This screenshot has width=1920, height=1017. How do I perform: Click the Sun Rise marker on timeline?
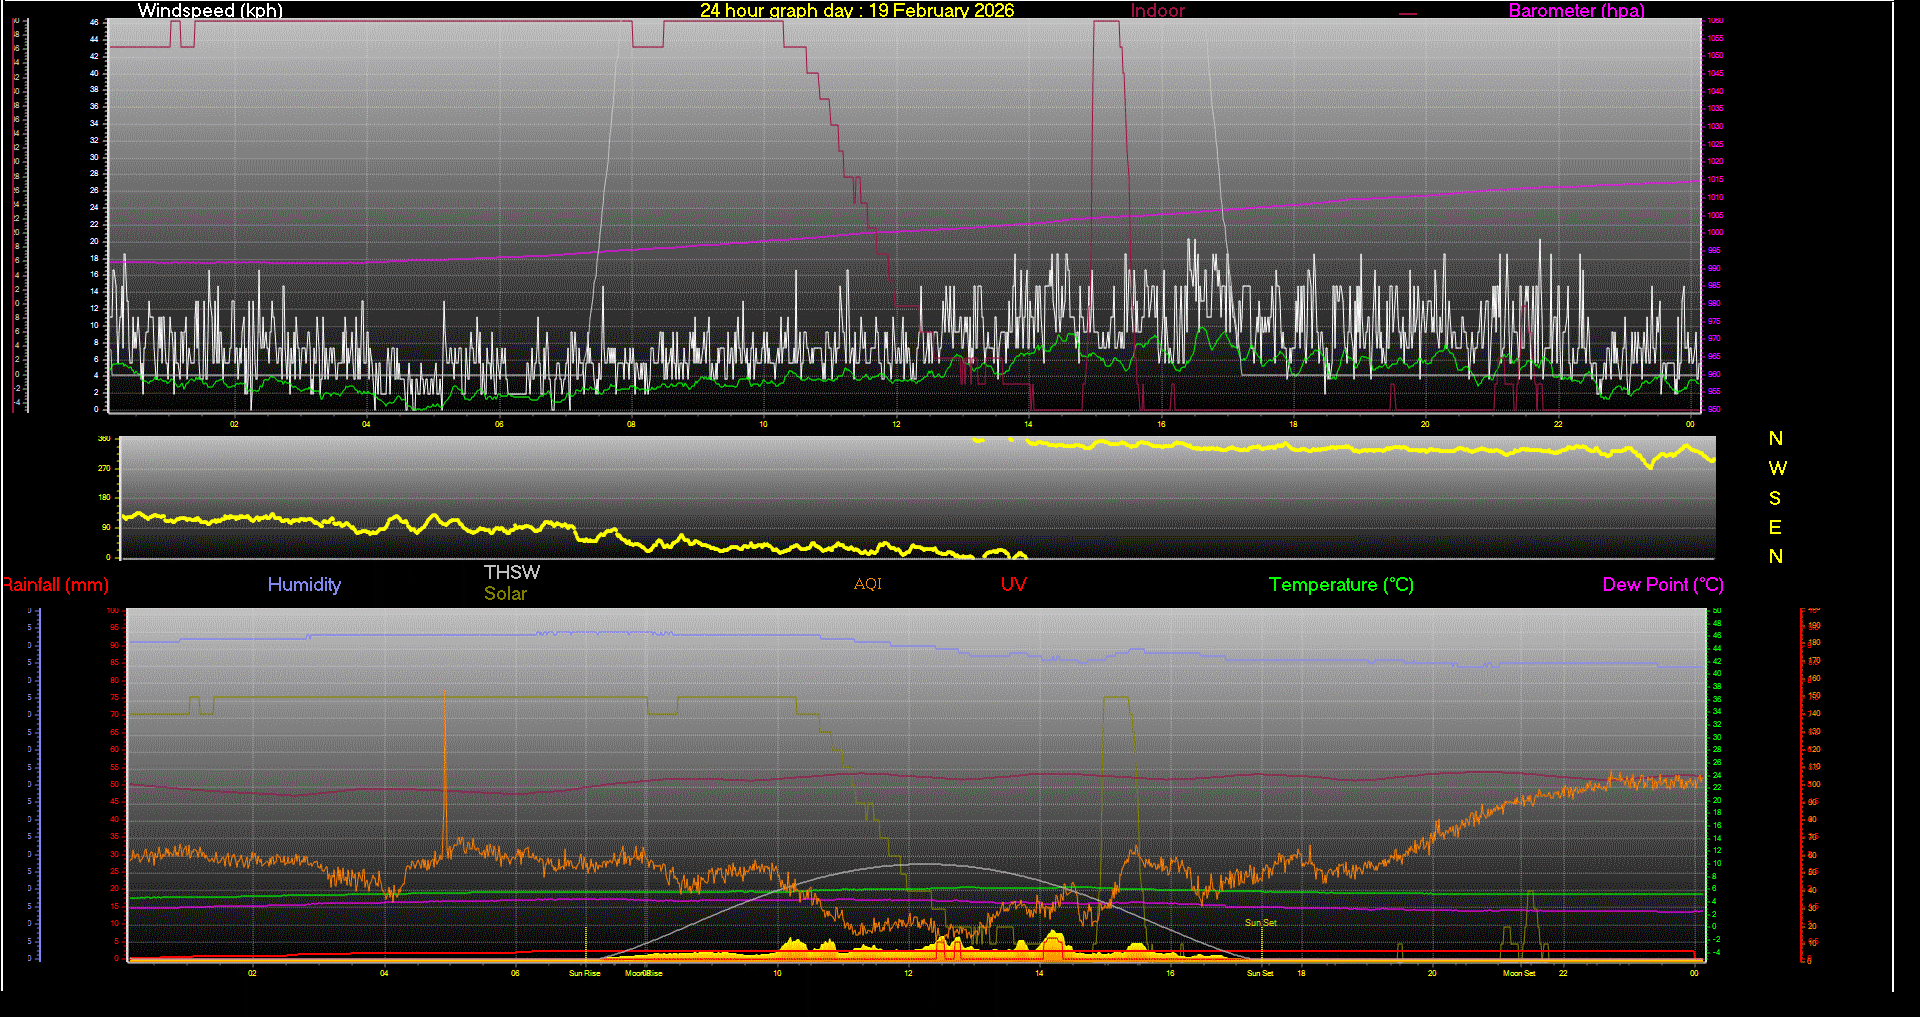(584, 973)
